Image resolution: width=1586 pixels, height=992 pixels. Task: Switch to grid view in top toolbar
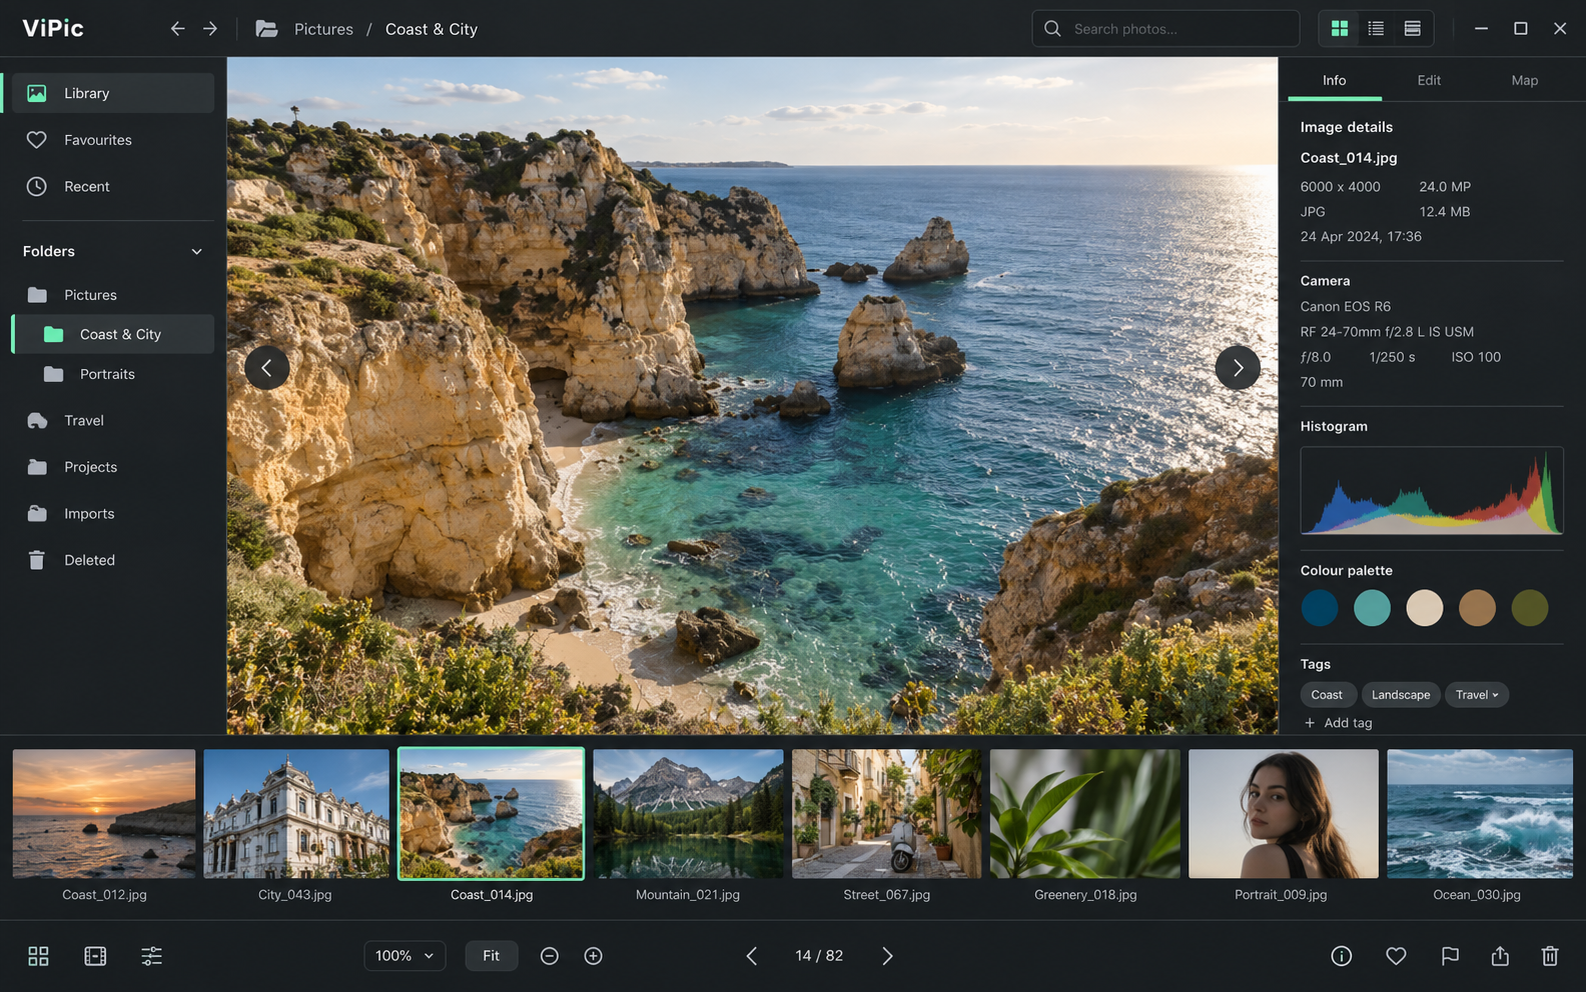tap(1340, 29)
